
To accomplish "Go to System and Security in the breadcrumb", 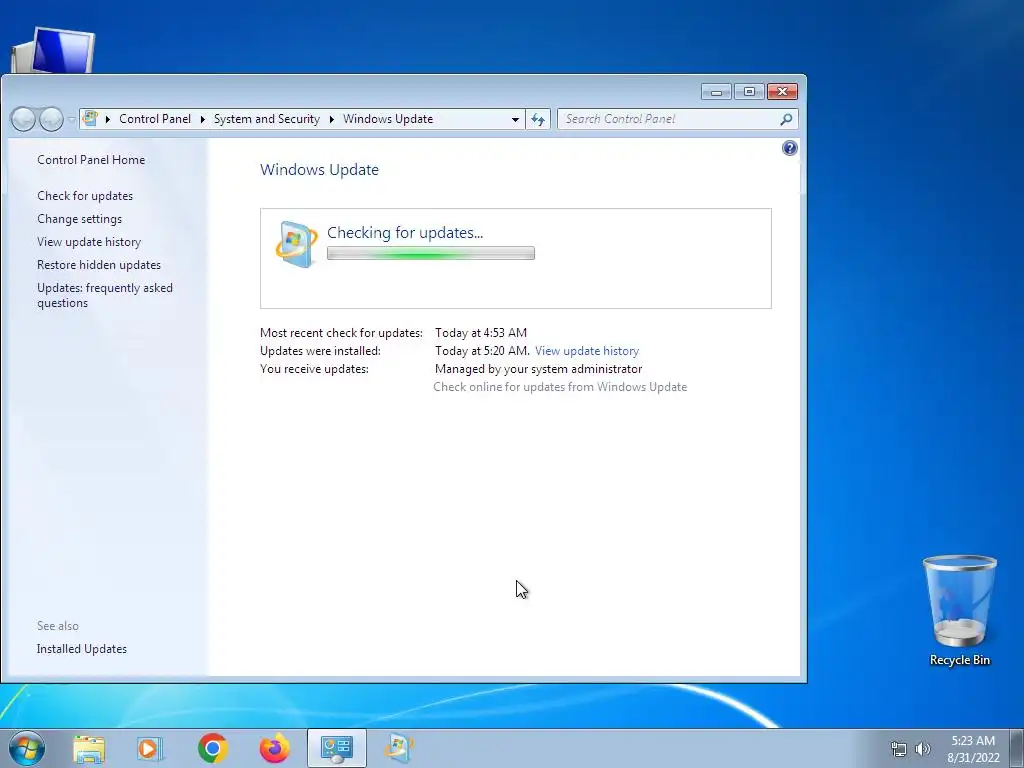I will (x=266, y=119).
